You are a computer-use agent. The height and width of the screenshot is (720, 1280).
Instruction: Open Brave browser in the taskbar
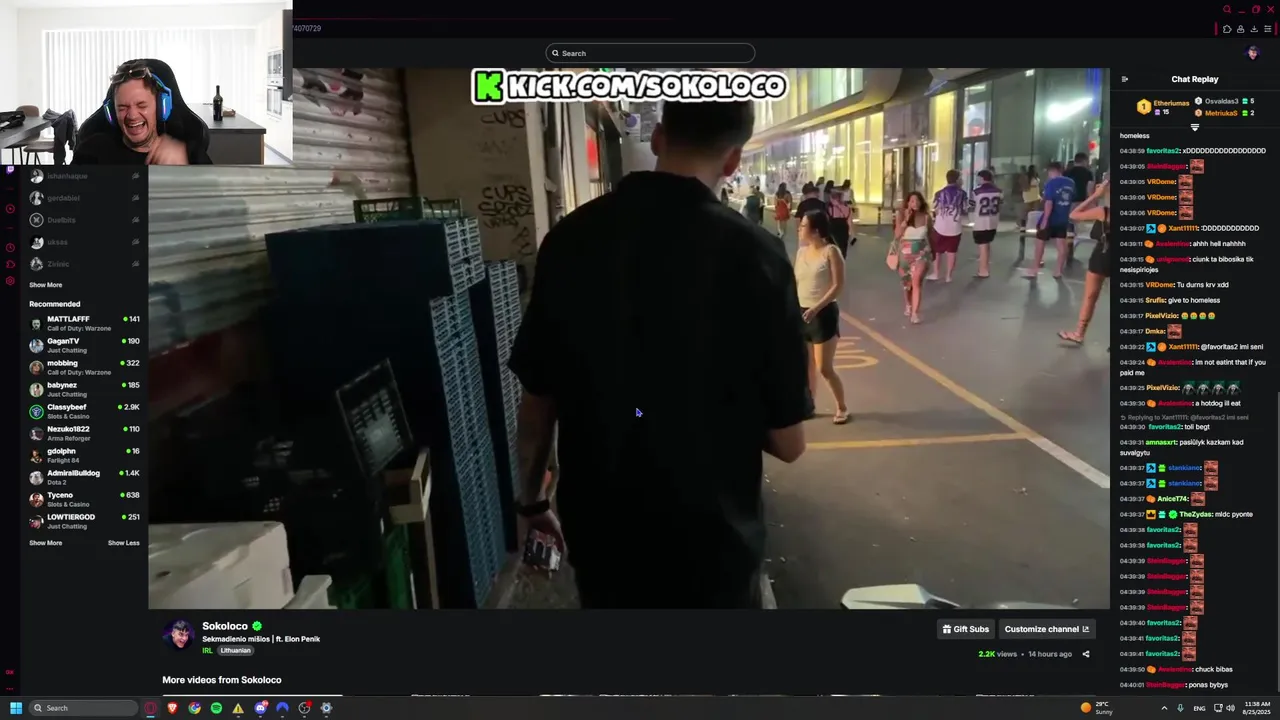173,708
